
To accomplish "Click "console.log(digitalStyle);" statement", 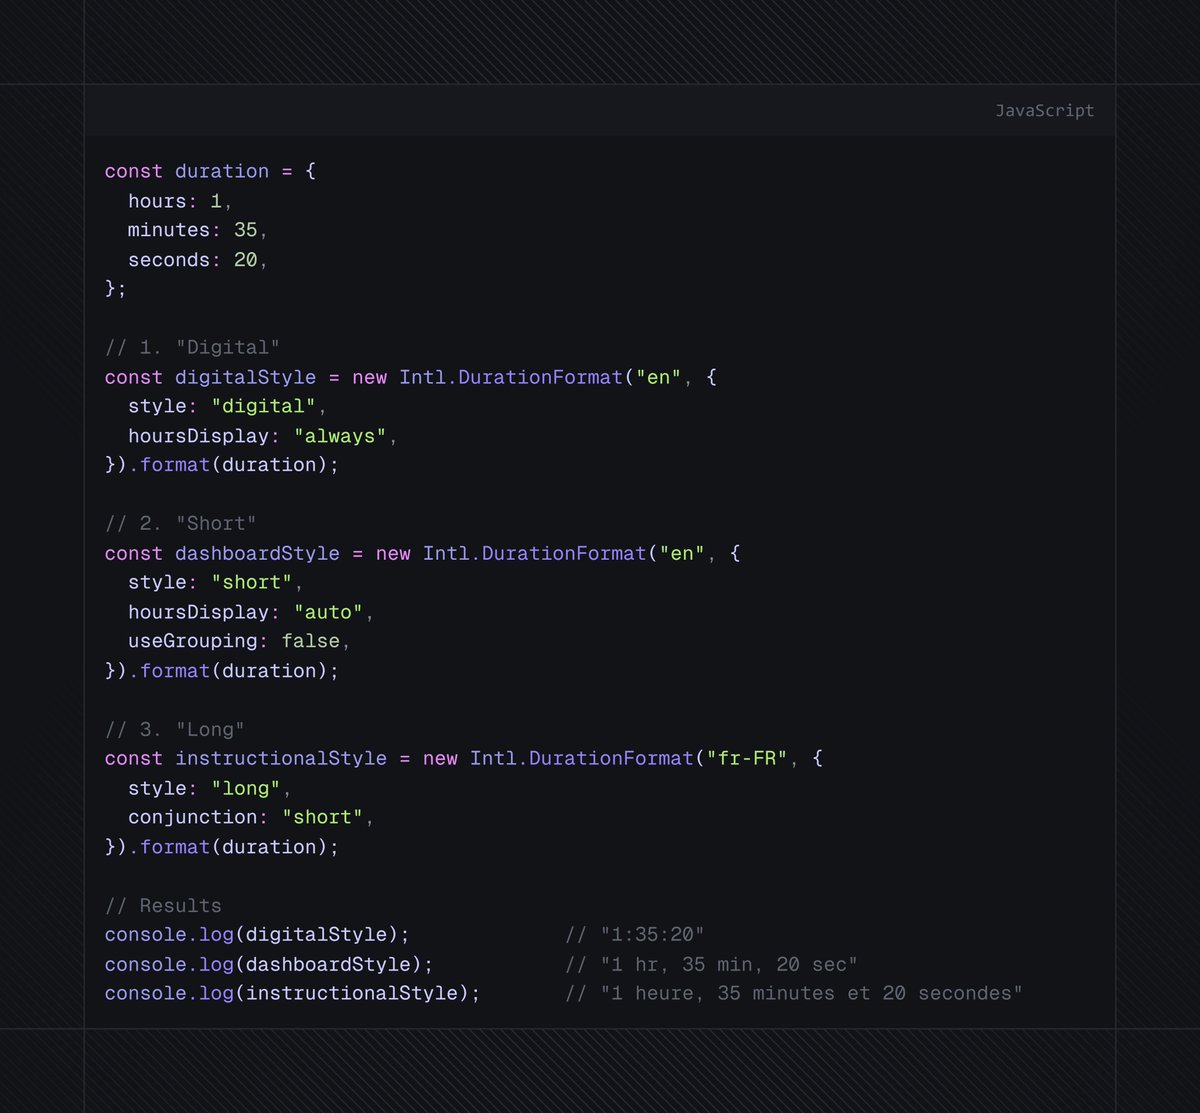I will 257,934.
